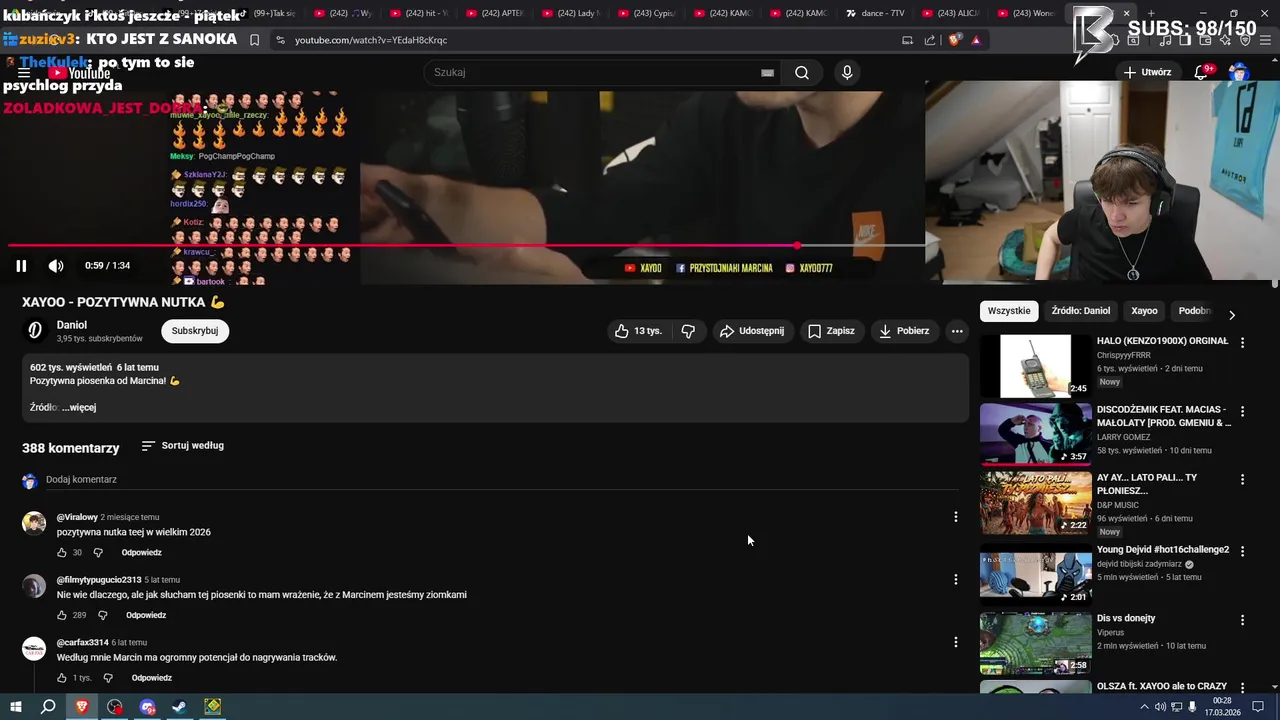Open Windows taskbar search
1280x720 pixels.
[x=48, y=707]
